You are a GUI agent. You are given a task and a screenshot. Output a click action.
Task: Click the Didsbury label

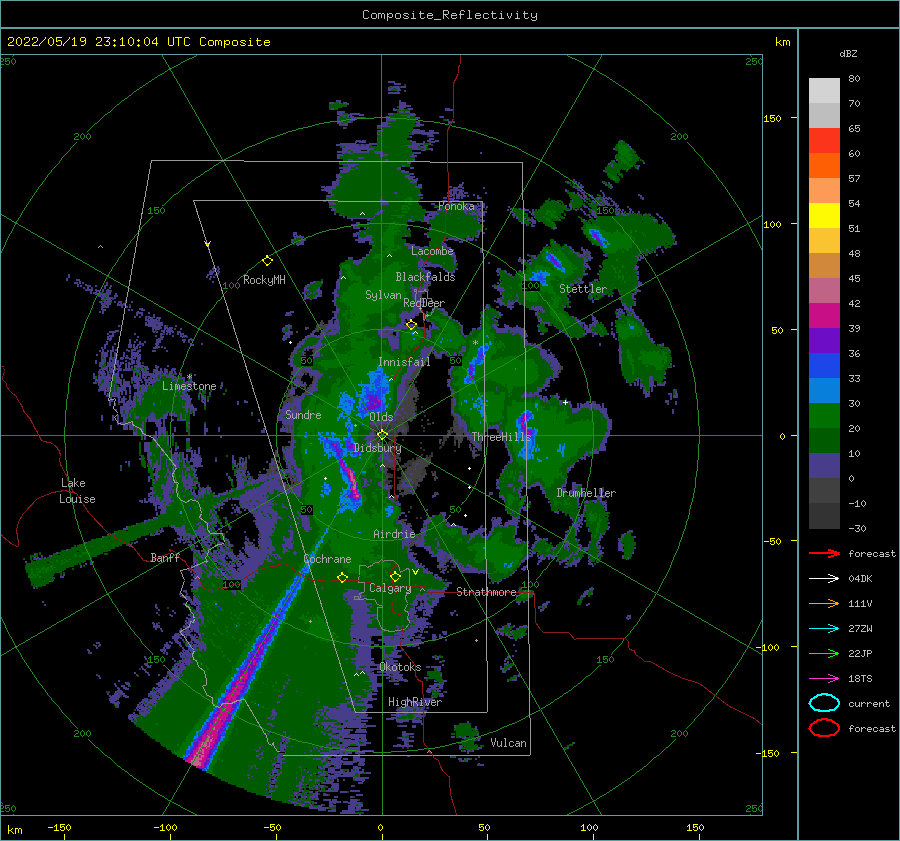[377, 448]
